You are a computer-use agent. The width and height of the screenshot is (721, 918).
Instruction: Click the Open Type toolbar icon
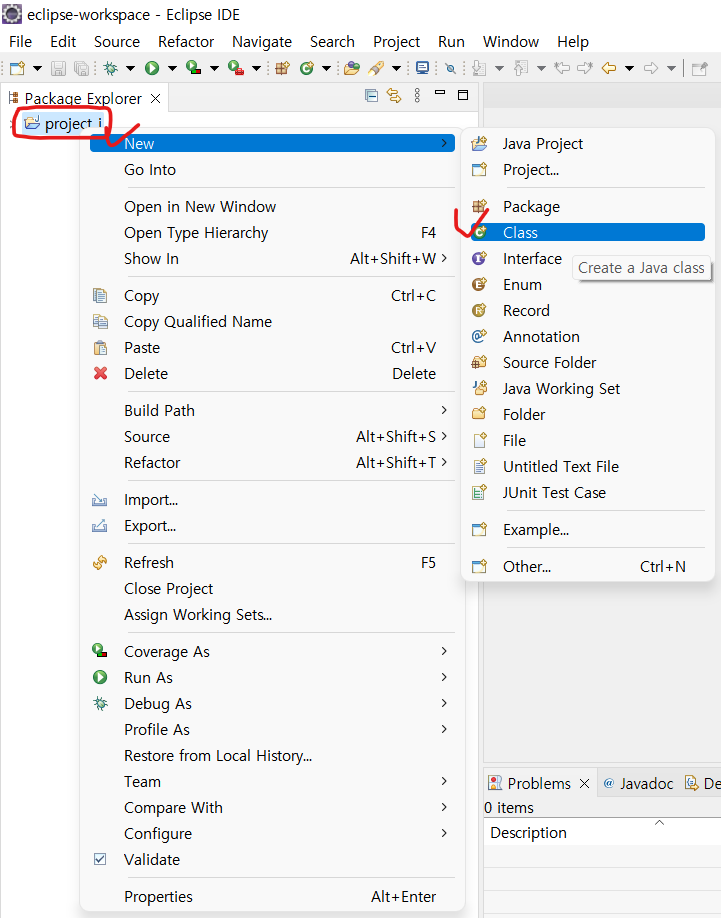click(352, 68)
